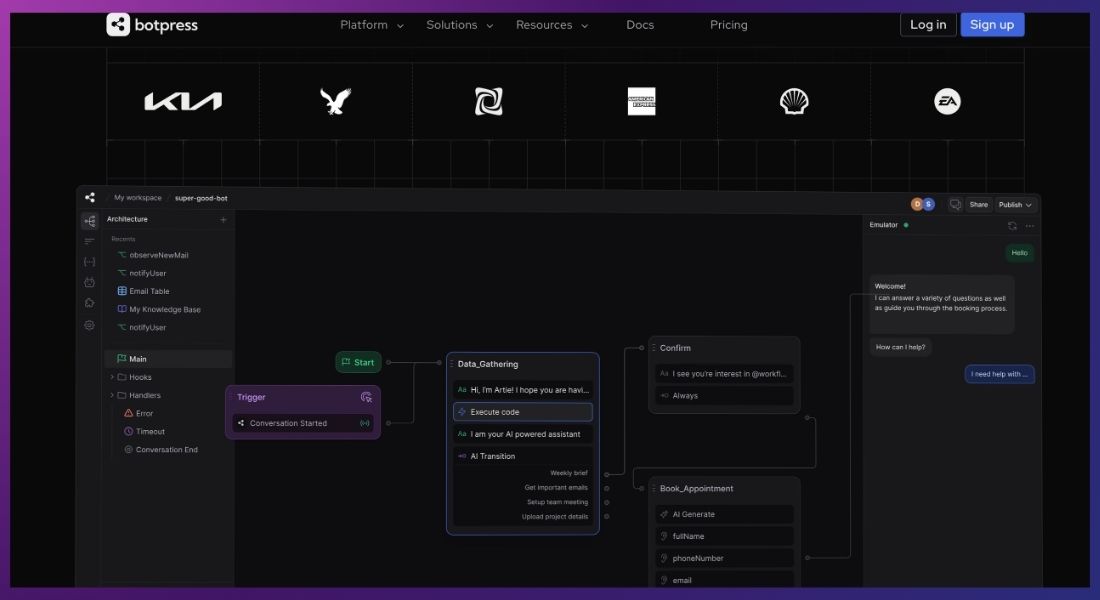Click the Conversation Started signal icon
This screenshot has height=600, width=1100.
(365, 423)
